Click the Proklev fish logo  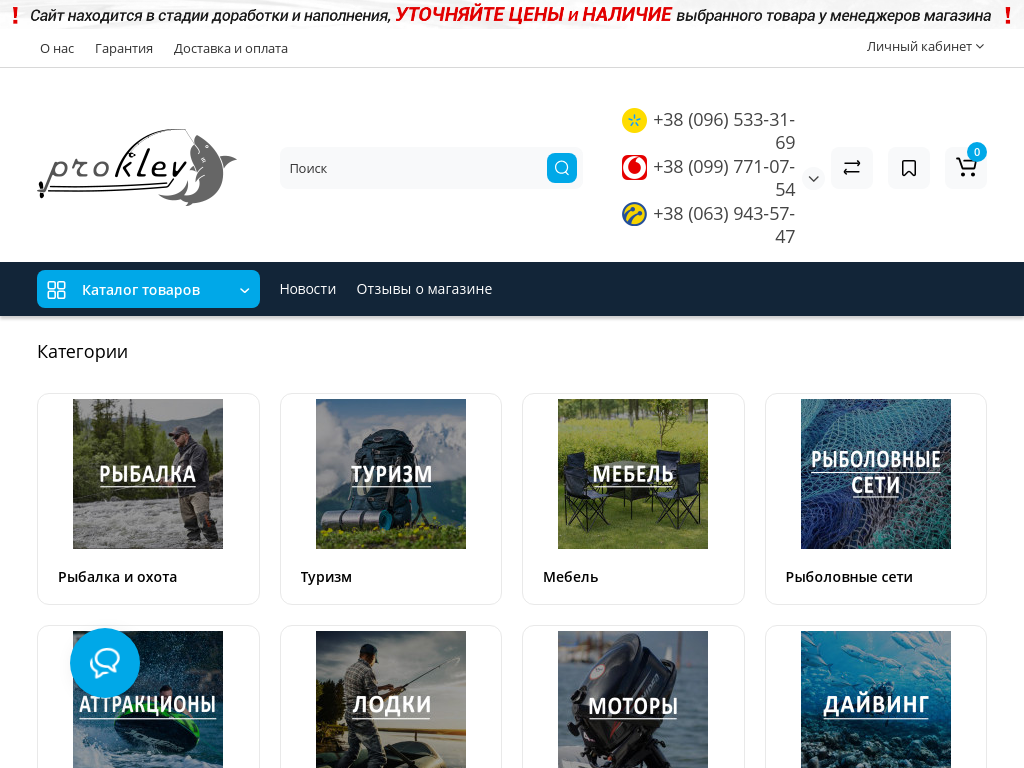pos(137,167)
